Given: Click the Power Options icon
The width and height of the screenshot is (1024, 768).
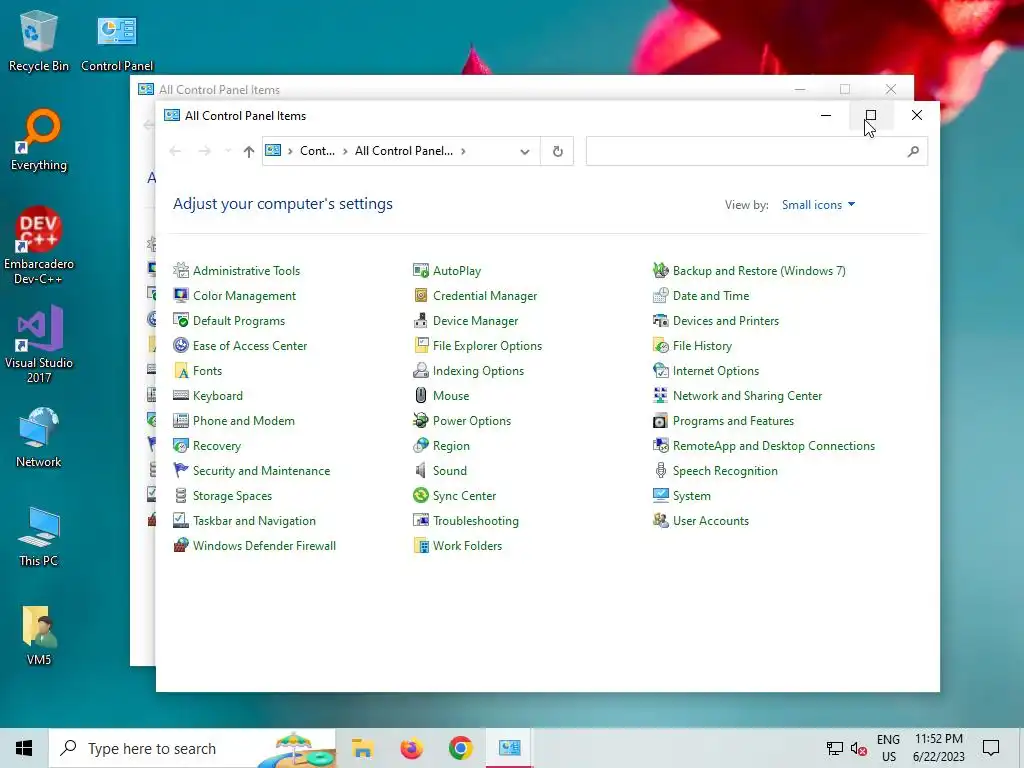Looking at the screenshot, I should [x=421, y=421].
